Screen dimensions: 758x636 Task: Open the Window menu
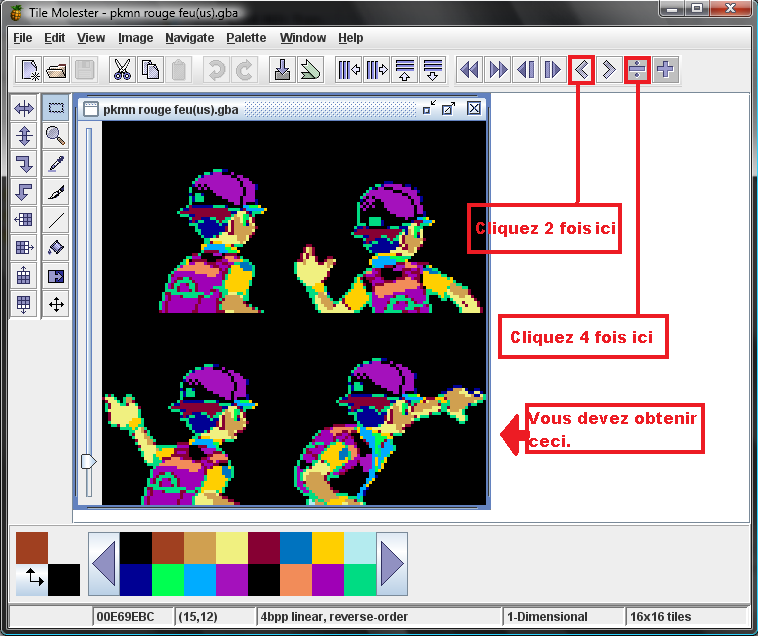(303, 38)
